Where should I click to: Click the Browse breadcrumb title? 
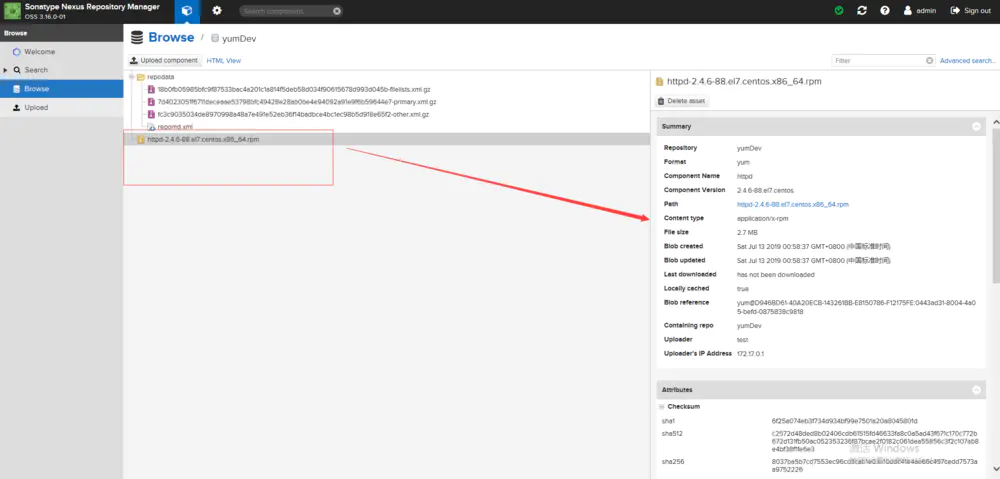[x=171, y=37]
